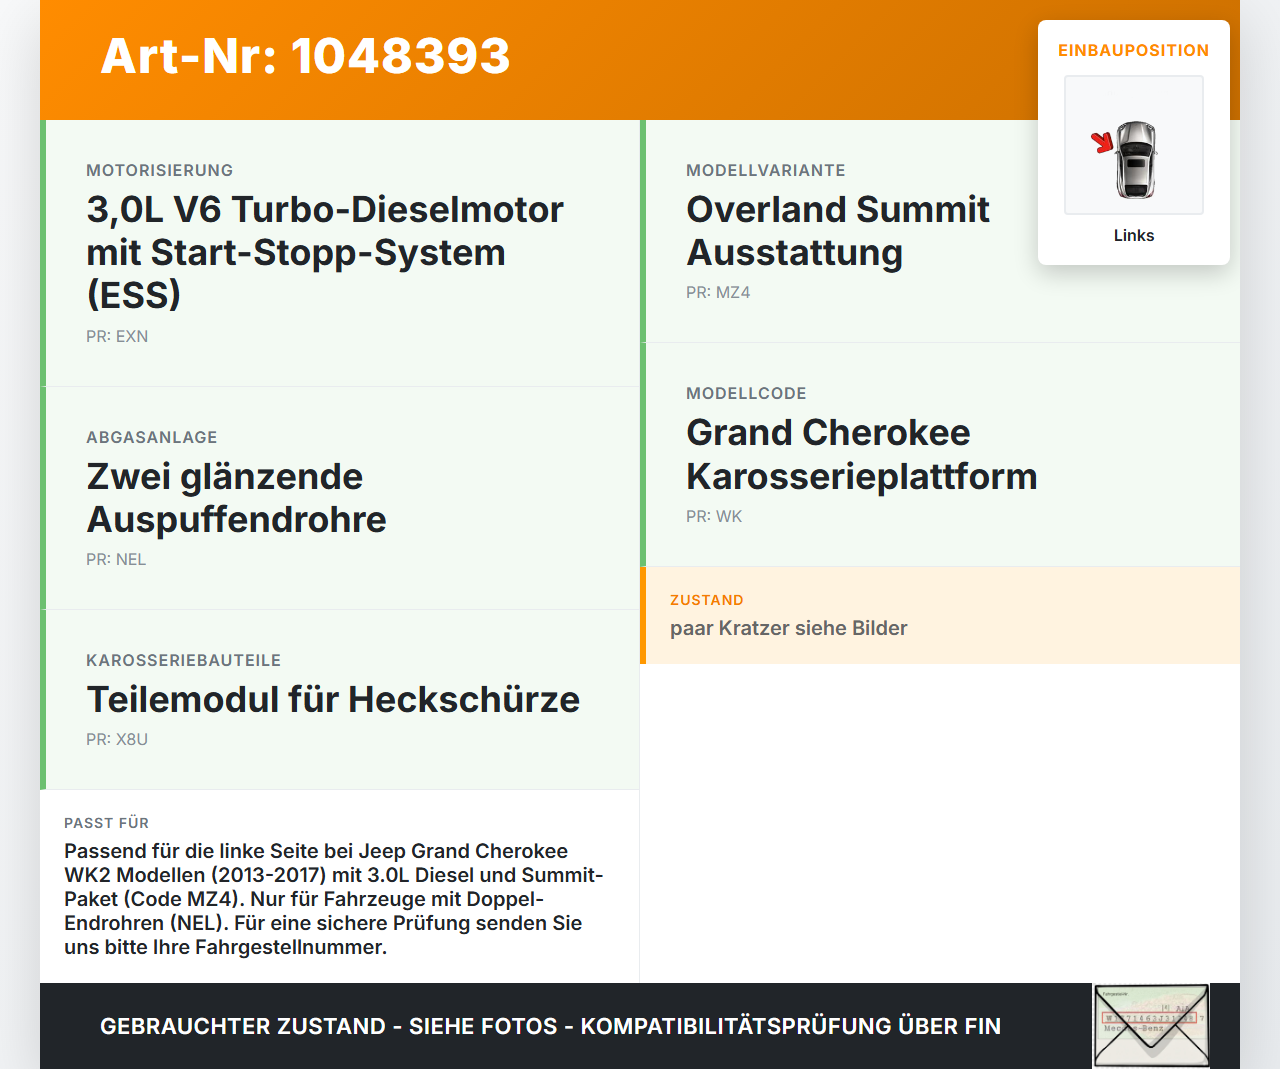Select the 3,0L V6 Turbo-Dieselmotor text
Screen dimensions: 1280x1070
click(x=325, y=252)
